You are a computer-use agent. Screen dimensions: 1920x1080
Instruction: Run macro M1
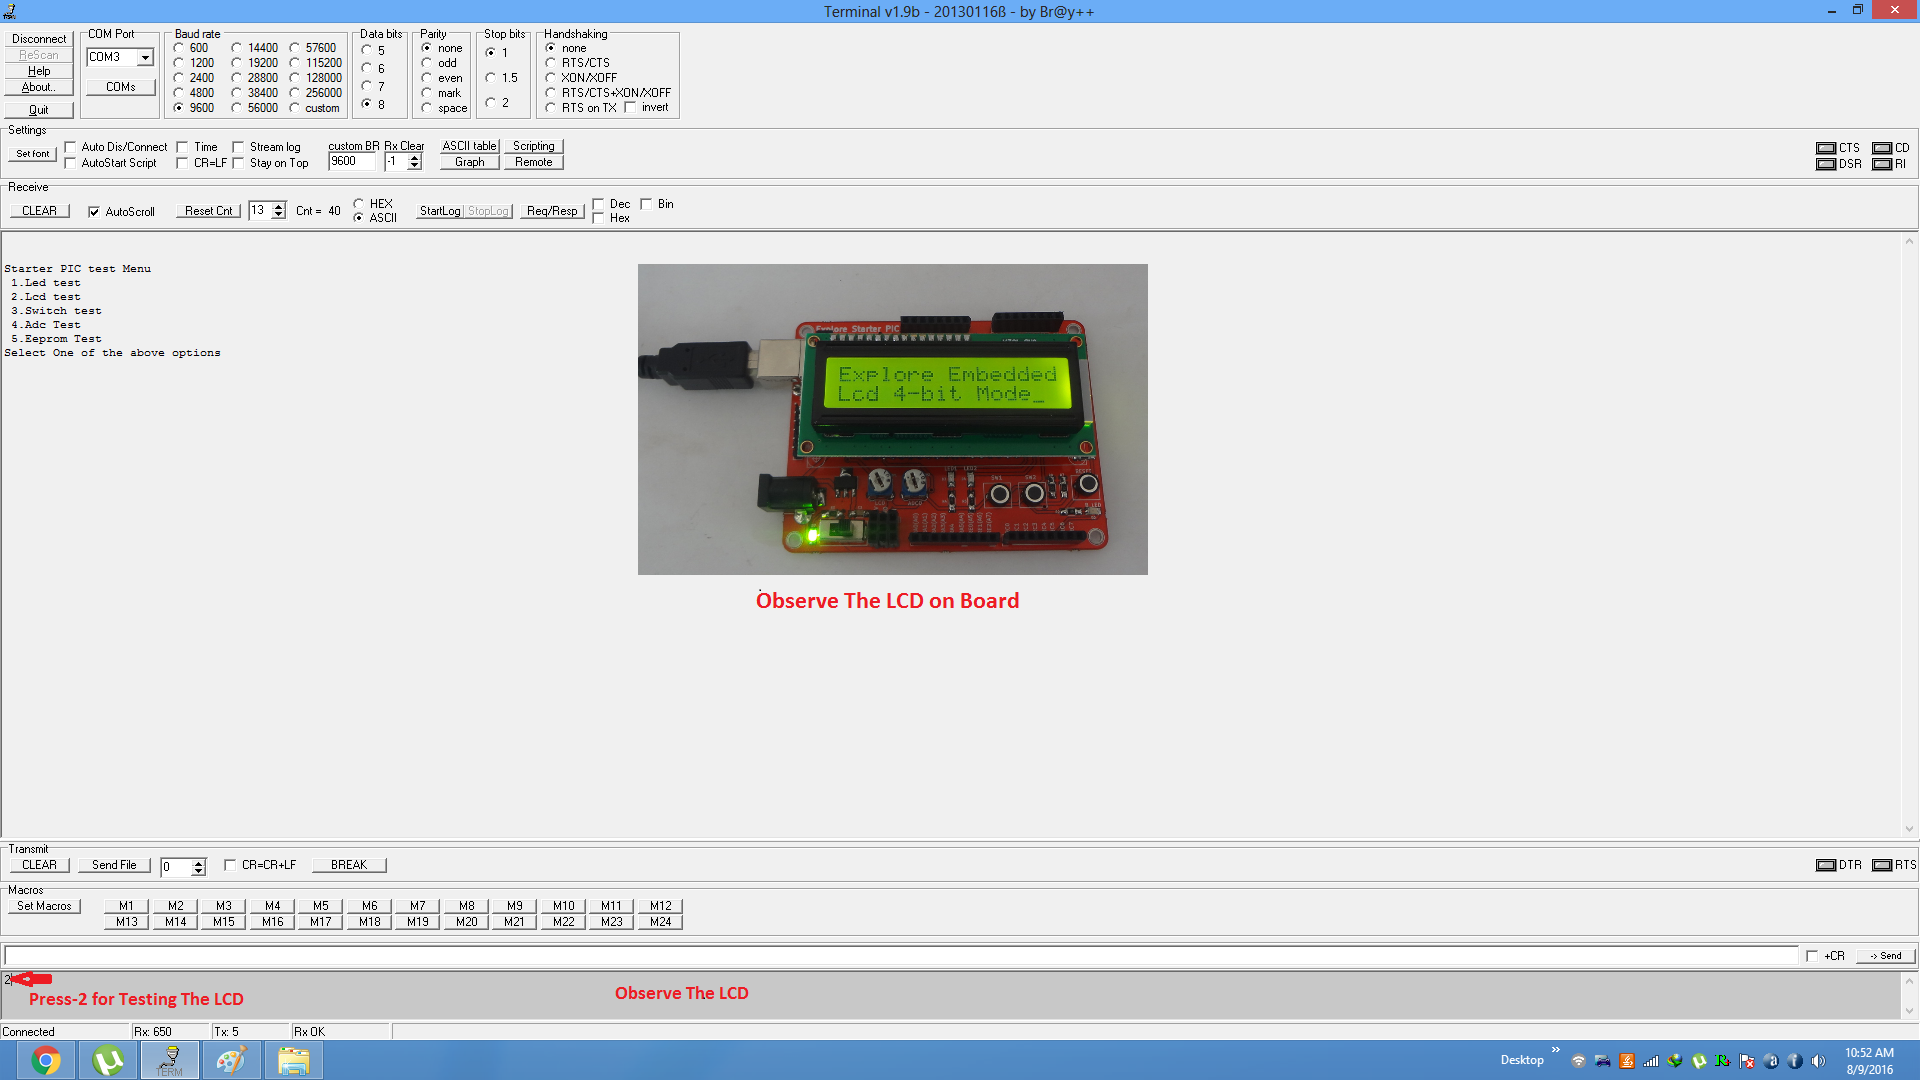pos(127,906)
